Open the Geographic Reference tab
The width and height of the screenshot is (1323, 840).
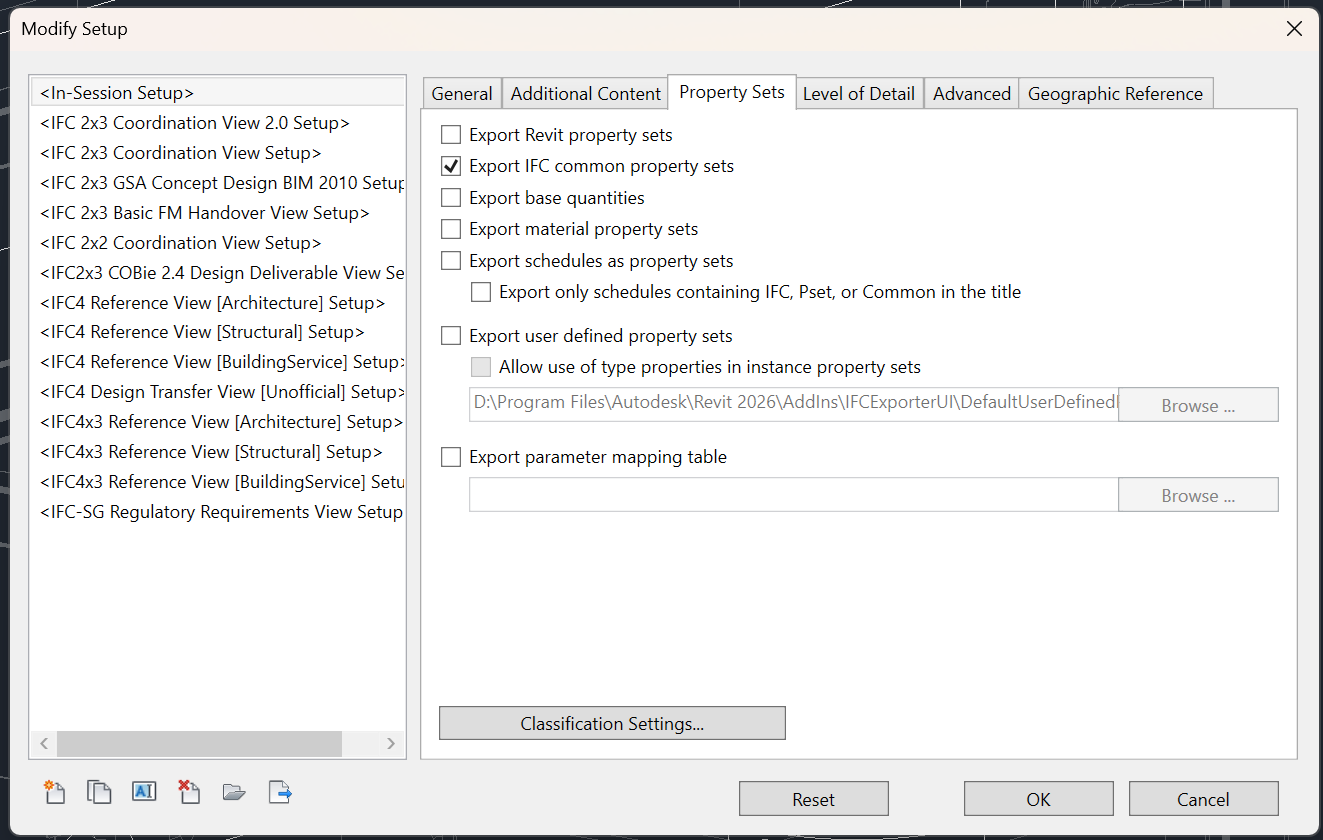[x=1115, y=94]
